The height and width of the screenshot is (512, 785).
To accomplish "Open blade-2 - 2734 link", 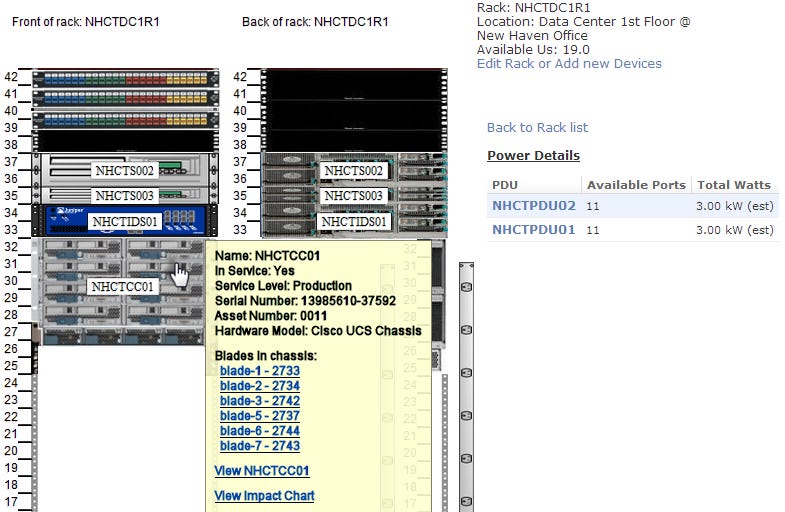I will (x=260, y=386).
